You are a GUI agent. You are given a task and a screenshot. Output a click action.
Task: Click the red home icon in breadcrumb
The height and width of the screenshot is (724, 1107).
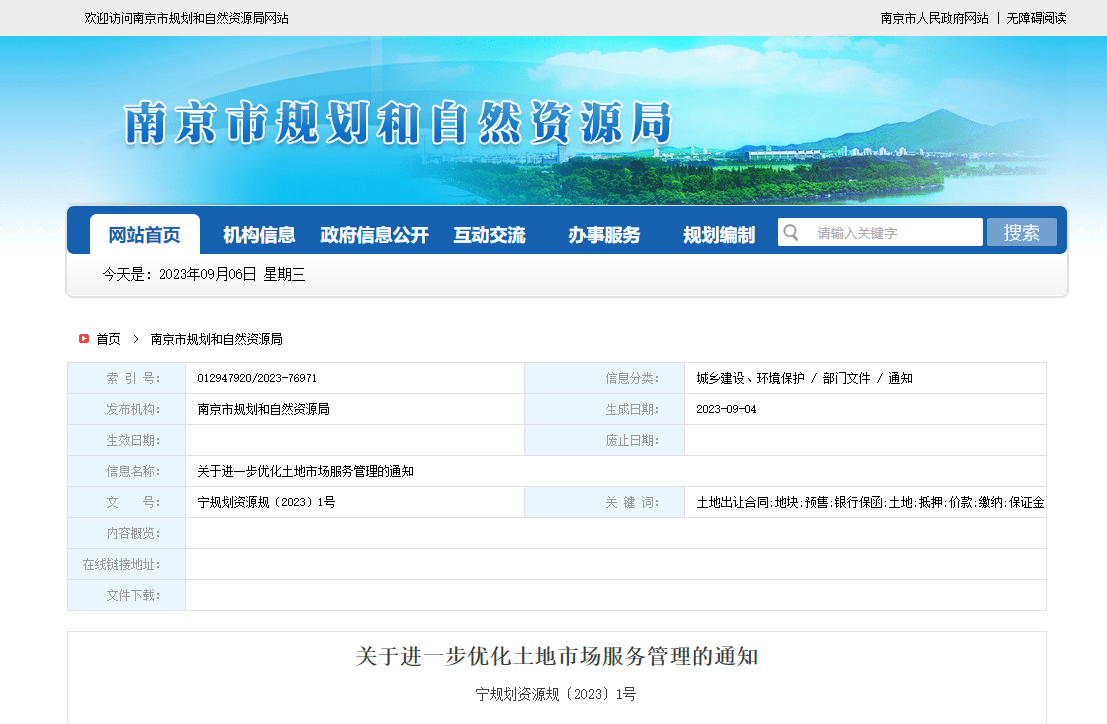(x=84, y=339)
